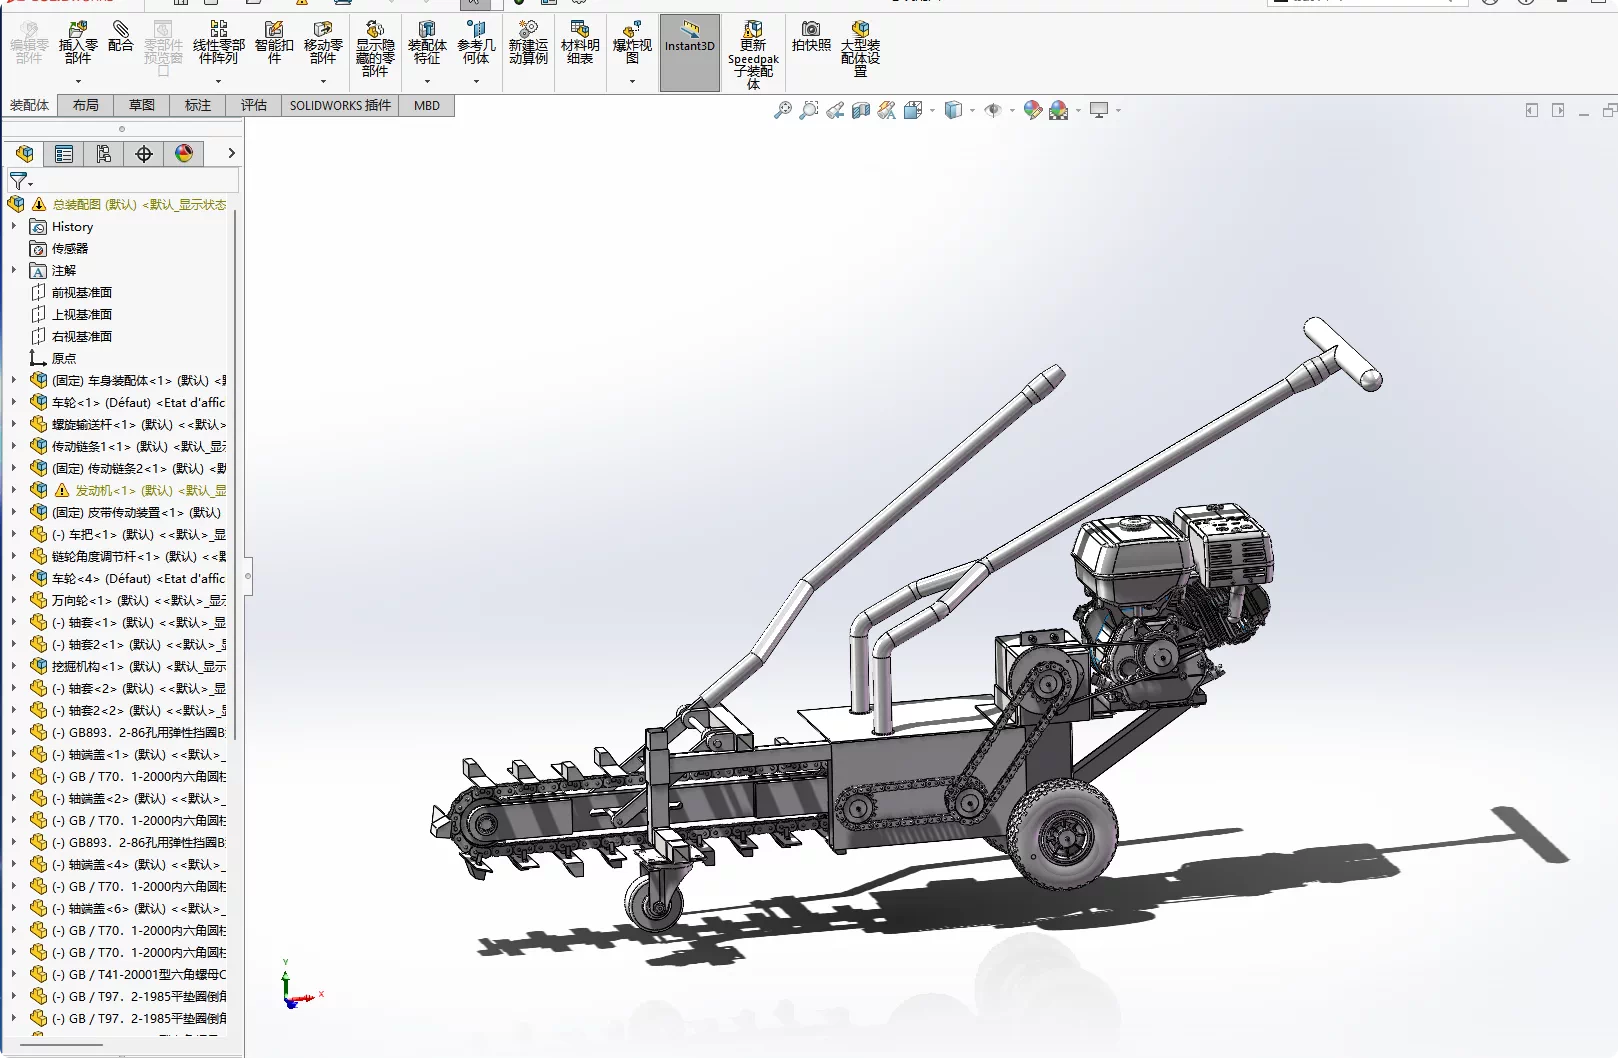This screenshot has width=1618, height=1058.
Task: Expand 发动机<1> warning component node
Action: point(14,491)
